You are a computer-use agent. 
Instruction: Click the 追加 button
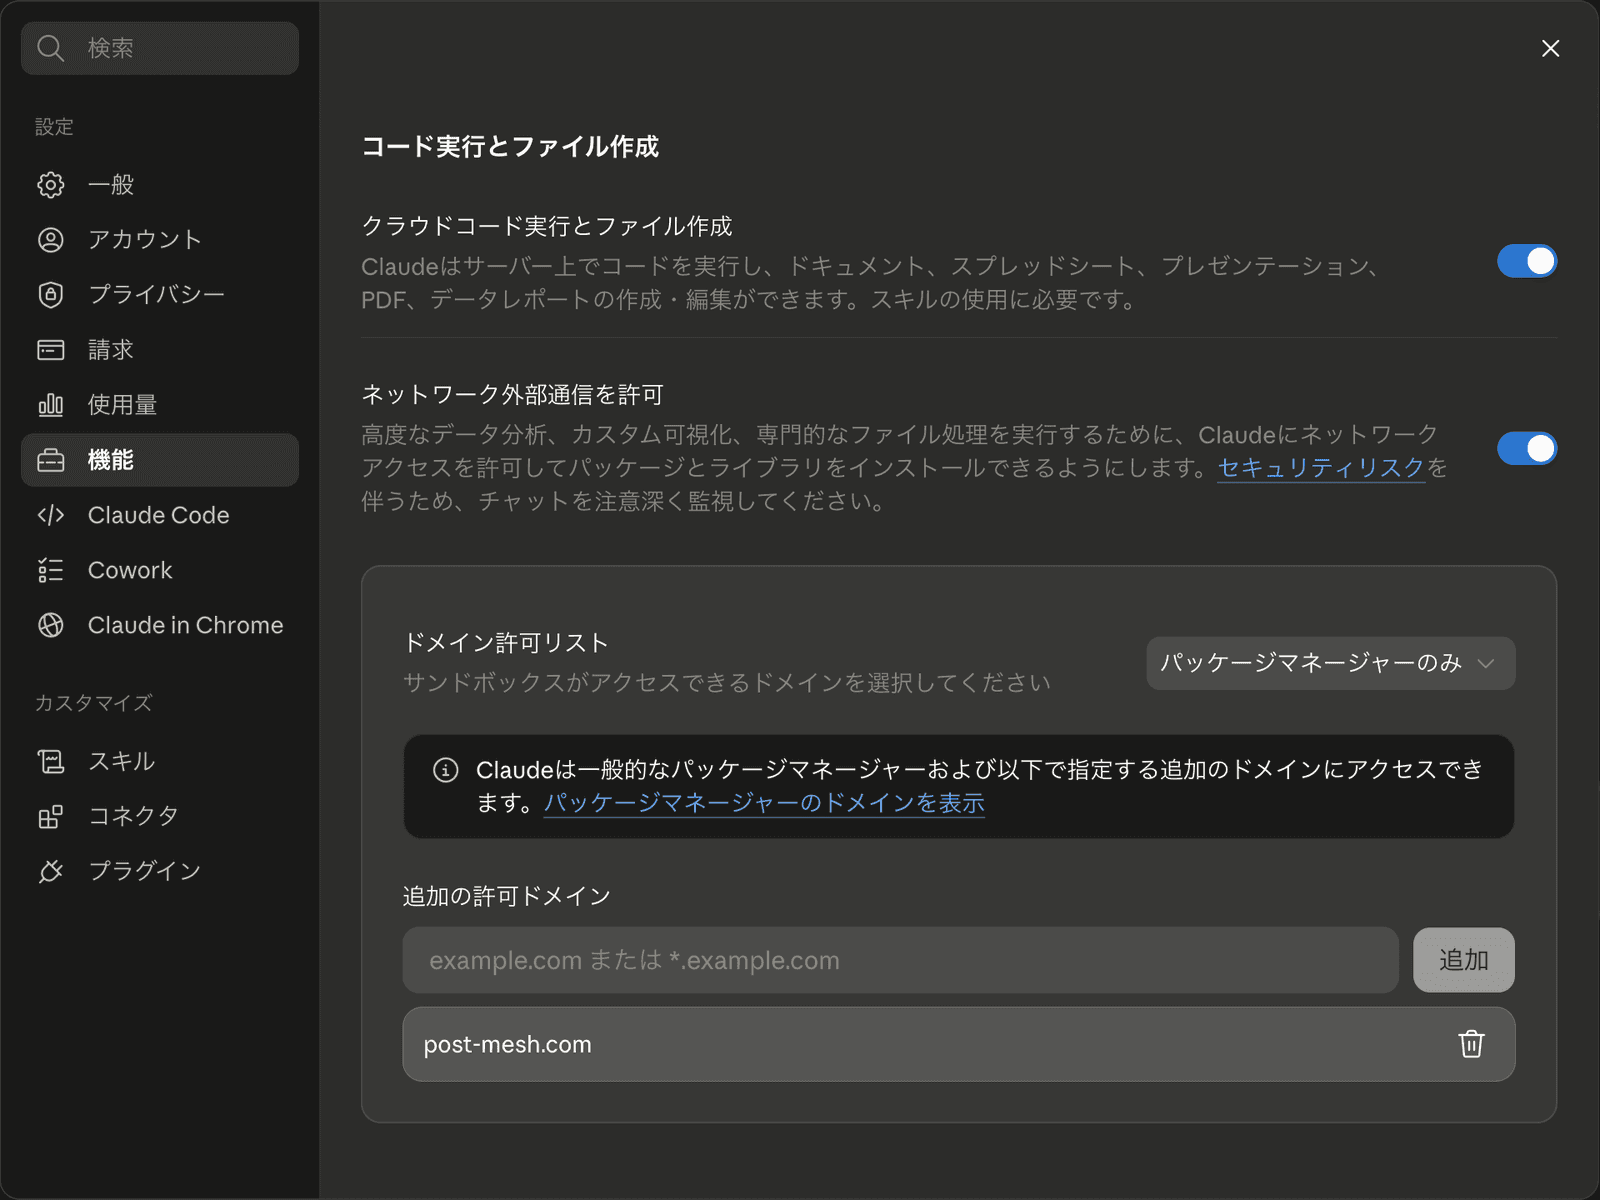(1464, 960)
